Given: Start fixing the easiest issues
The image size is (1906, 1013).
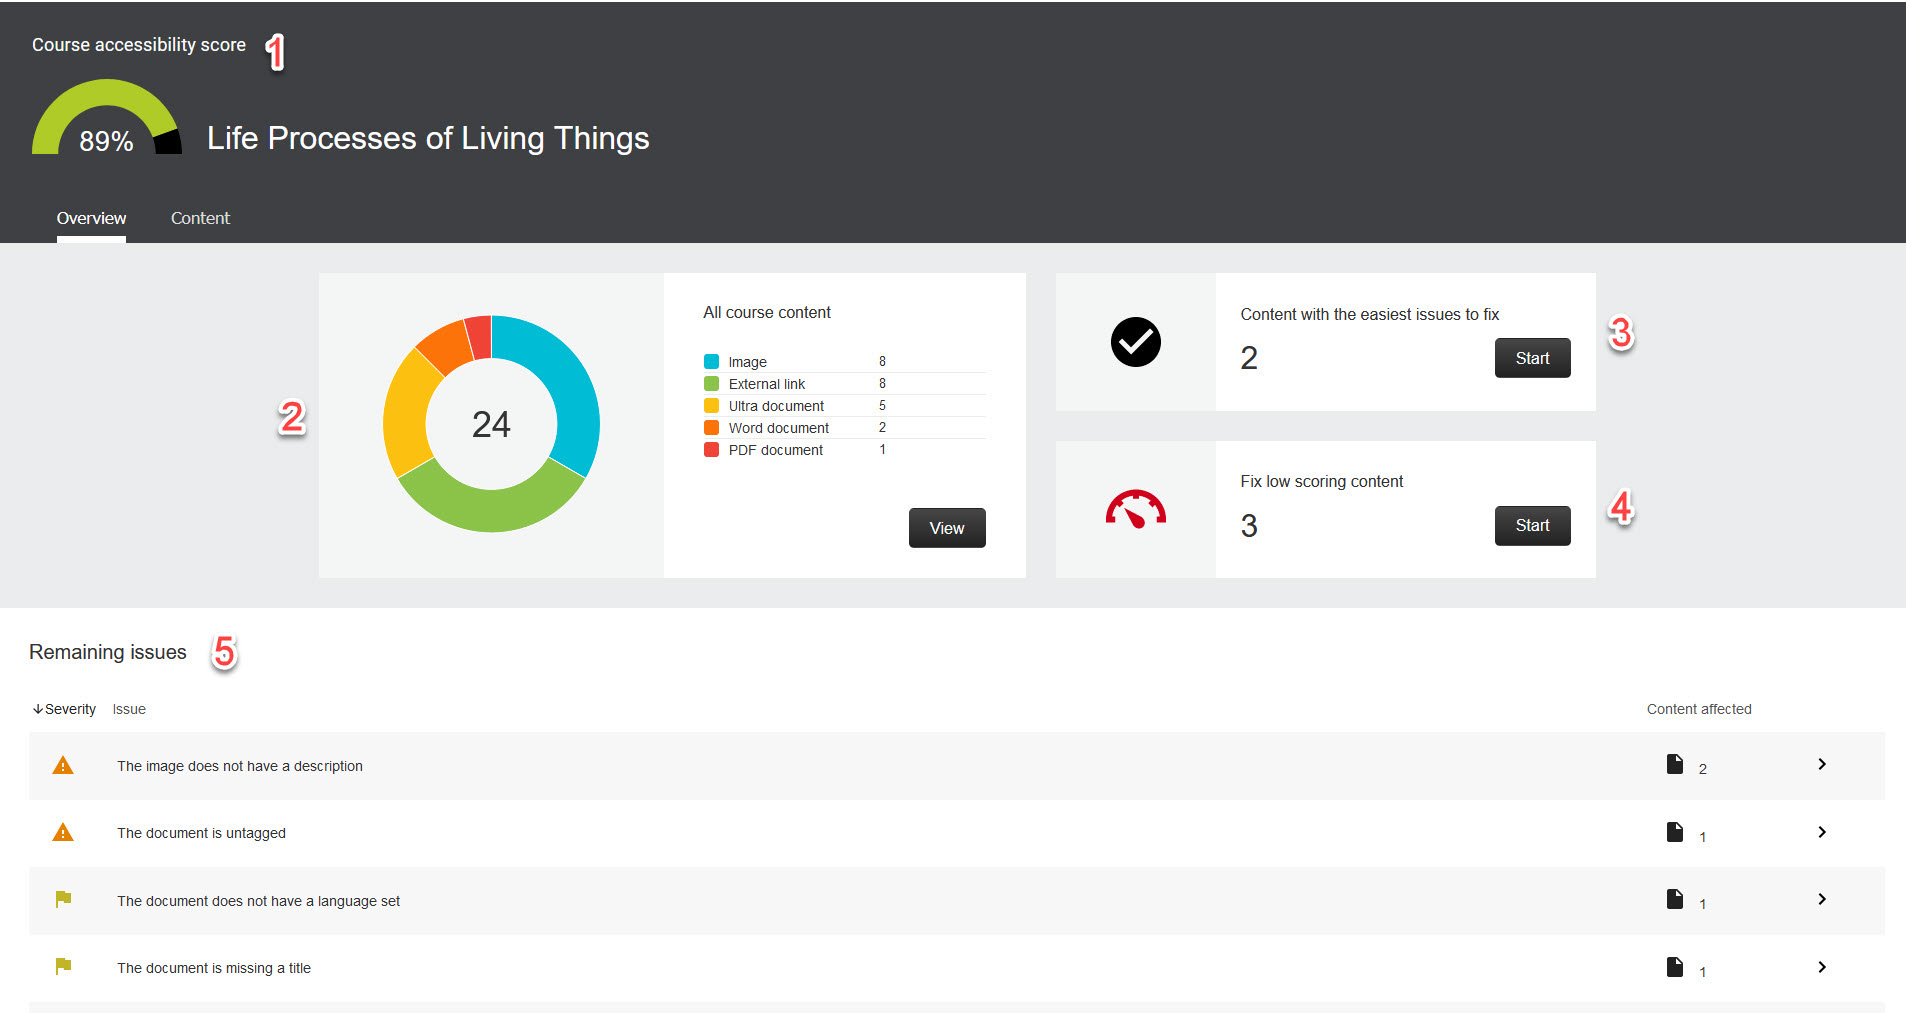Looking at the screenshot, I should tap(1532, 357).
